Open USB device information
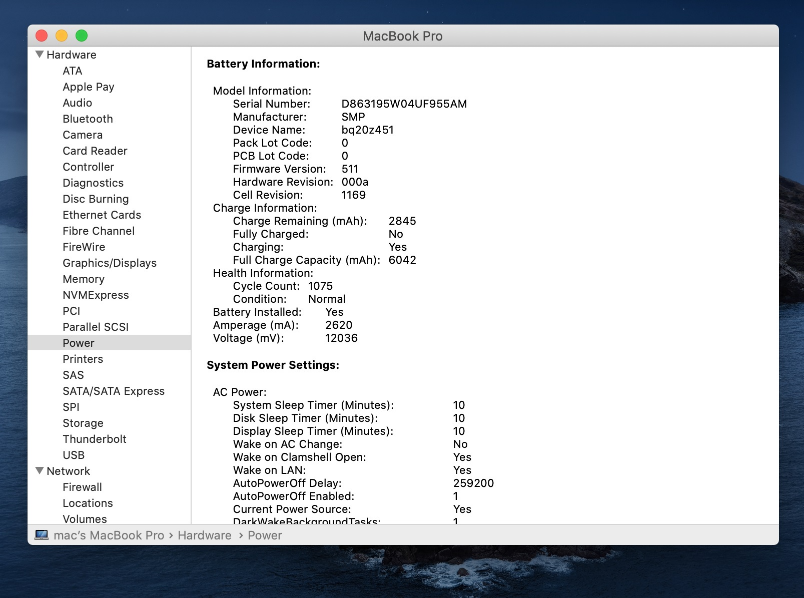This screenshot has width=804, height=598. coord(73,455)
